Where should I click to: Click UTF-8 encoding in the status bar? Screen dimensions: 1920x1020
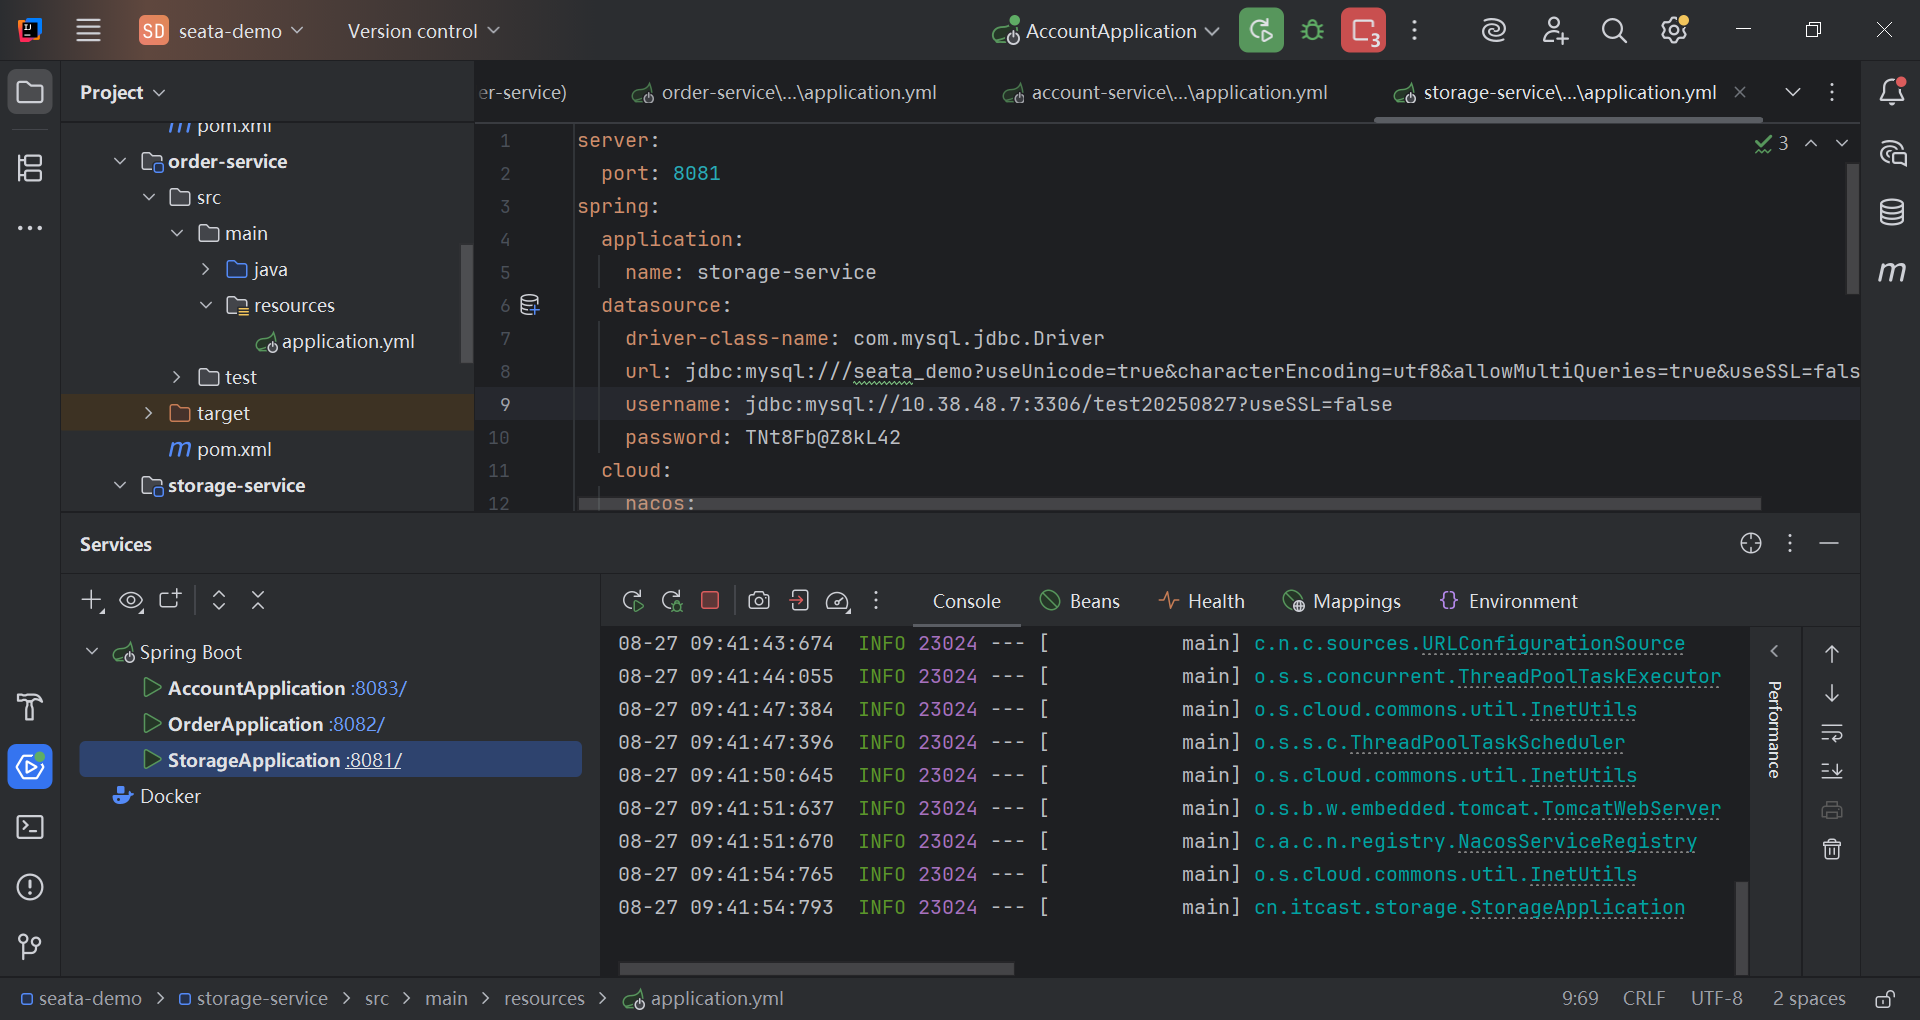[1716, 998]
